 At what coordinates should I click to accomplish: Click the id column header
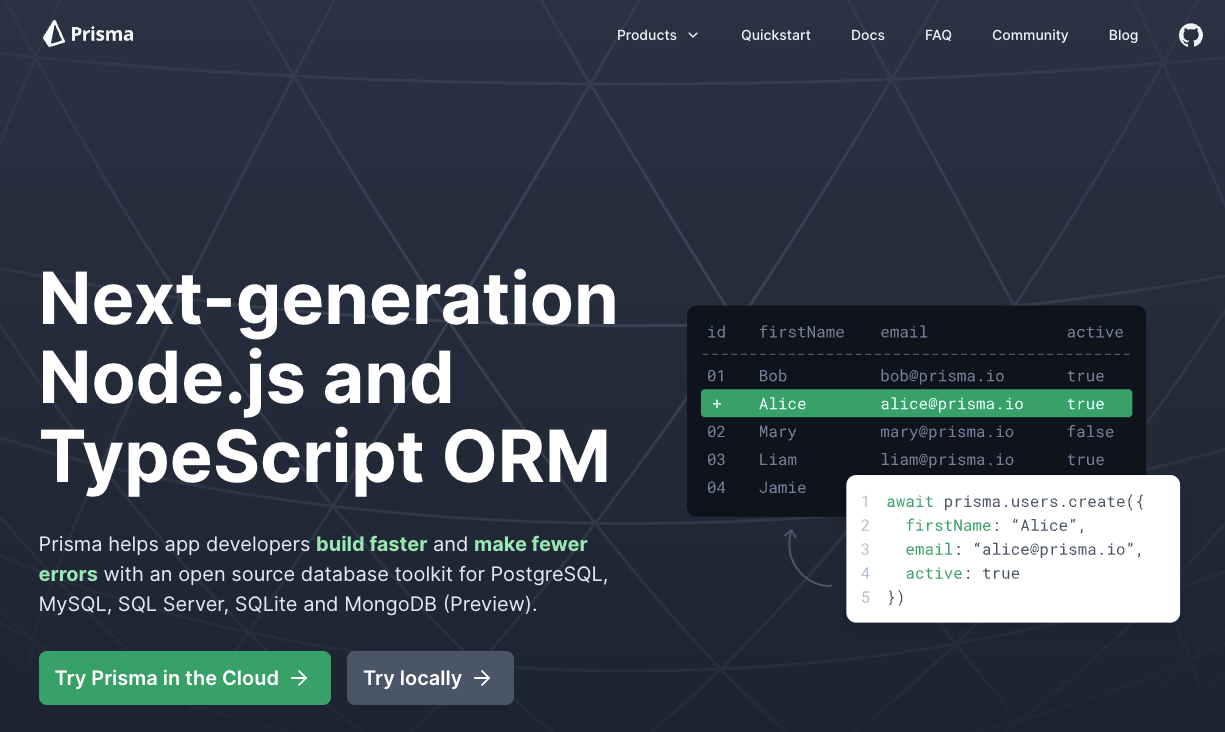pyautogui.click(x=716, y=332)
